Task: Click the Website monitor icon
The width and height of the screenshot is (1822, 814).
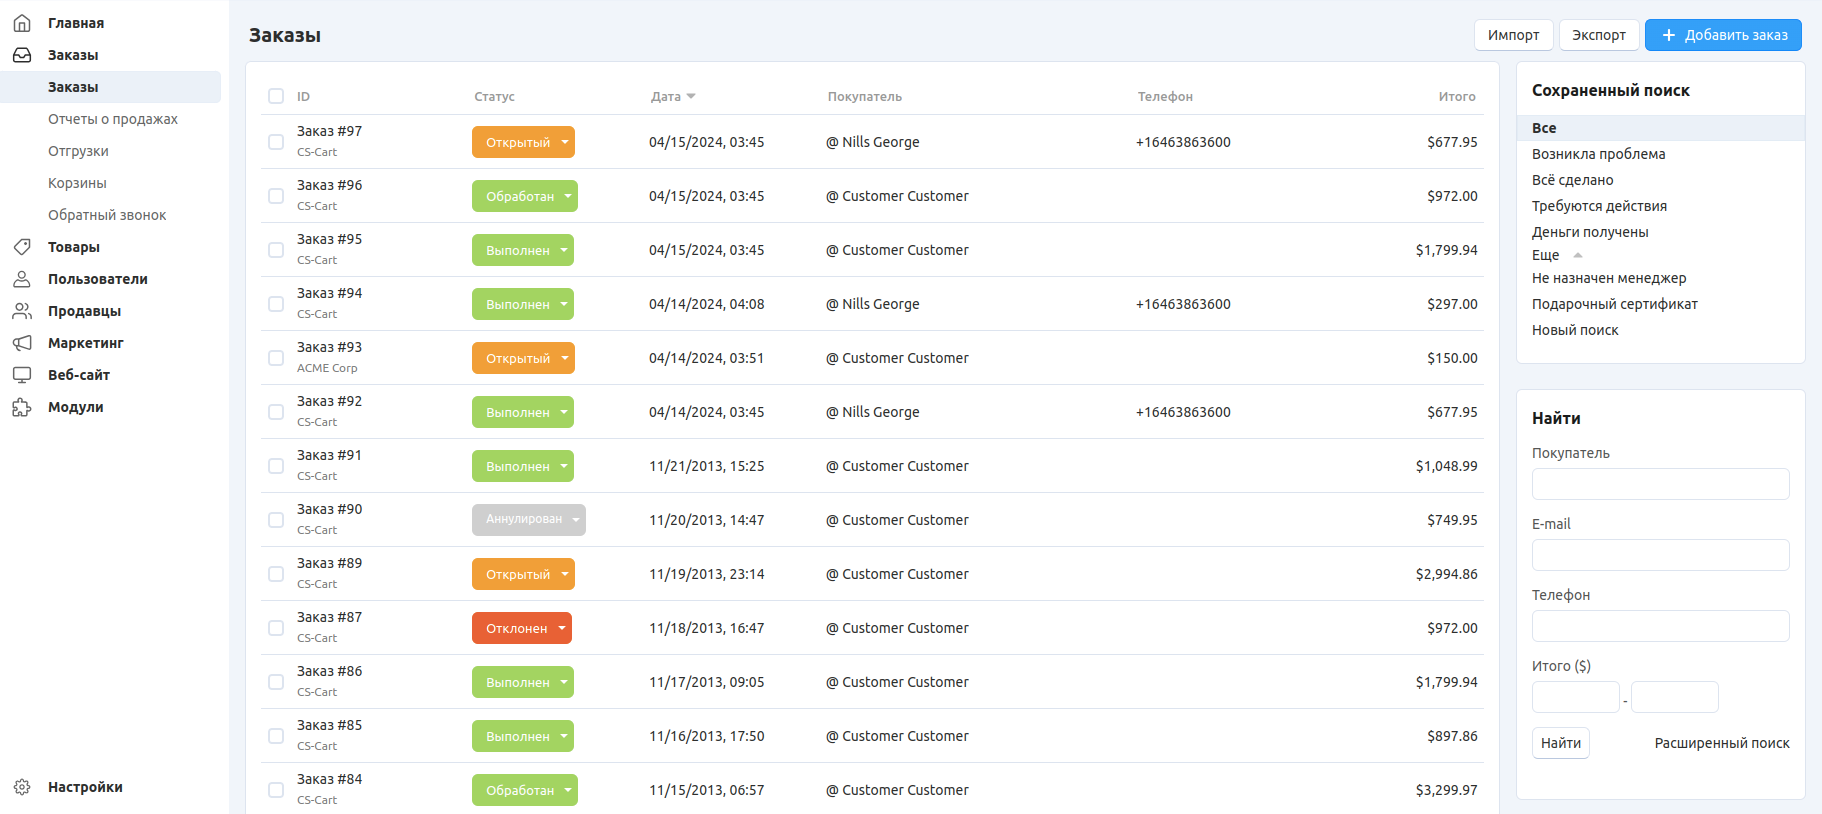Action: pyautogui.click(x=22, y=375)
